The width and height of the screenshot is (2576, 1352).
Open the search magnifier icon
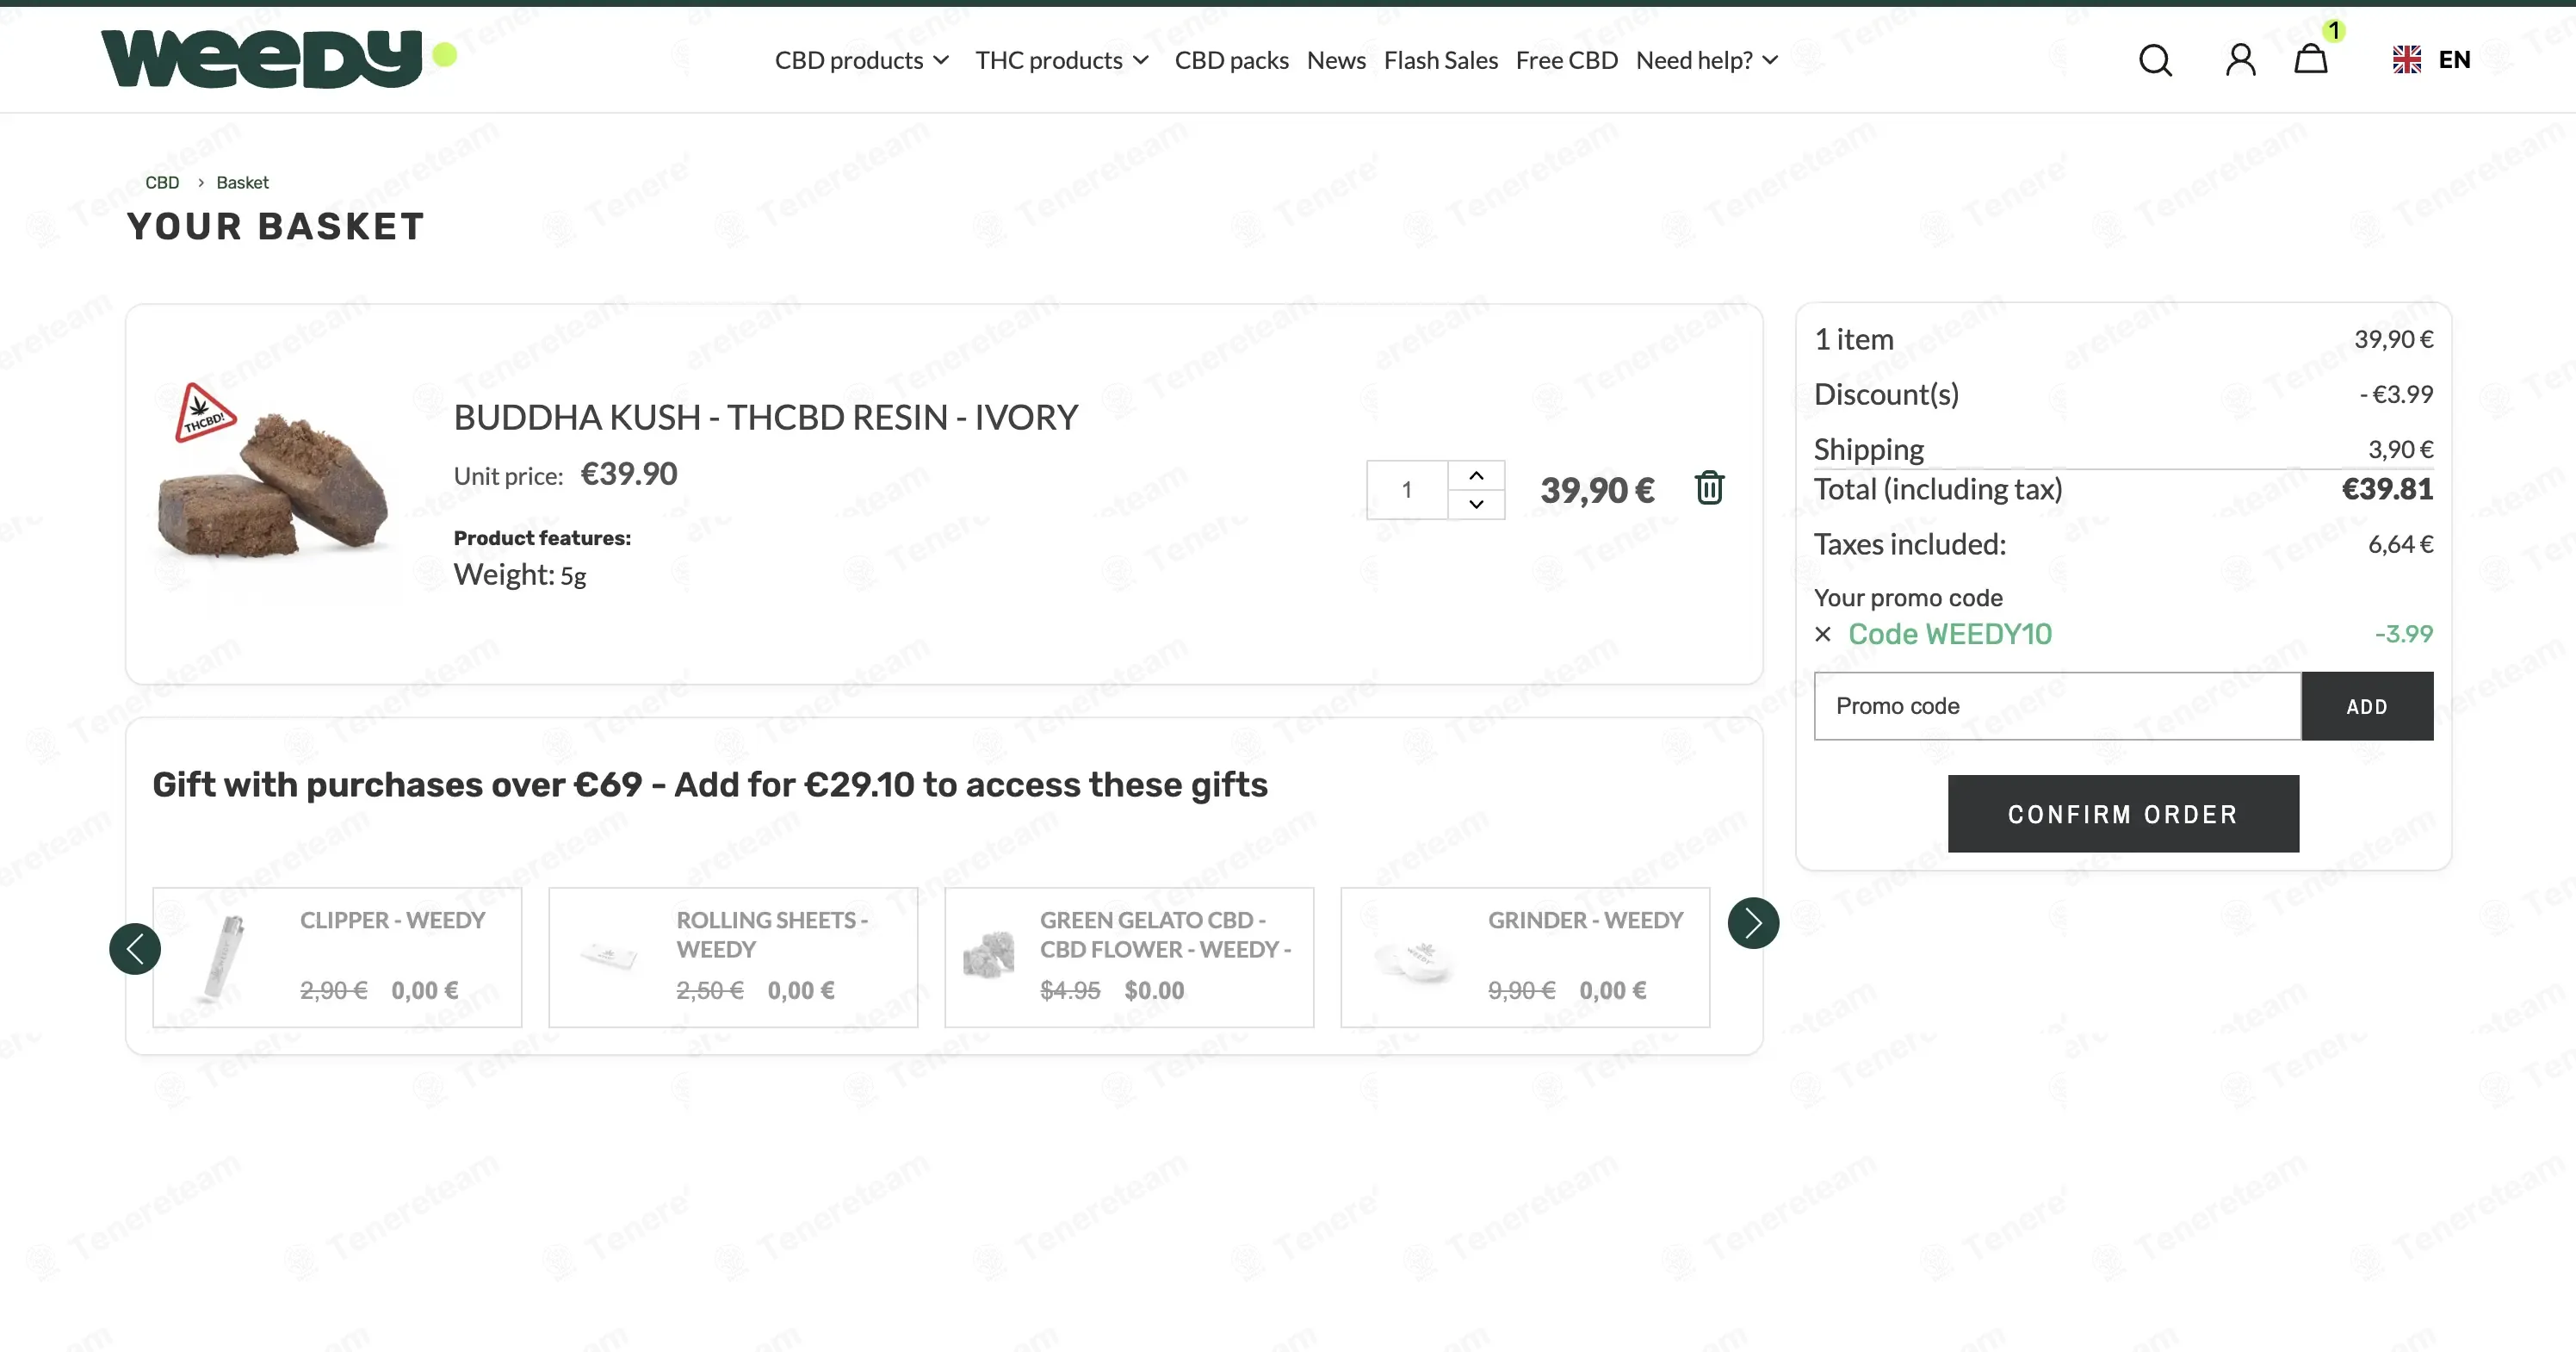tap(2155, 60)
